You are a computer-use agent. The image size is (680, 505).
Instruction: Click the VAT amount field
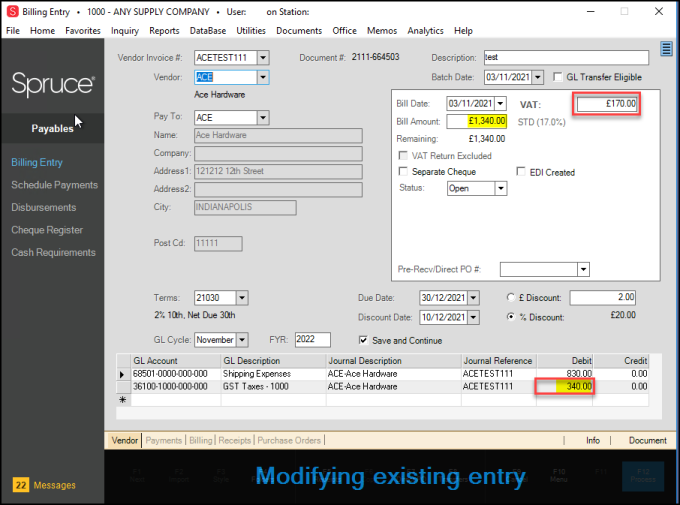(607, 104)
